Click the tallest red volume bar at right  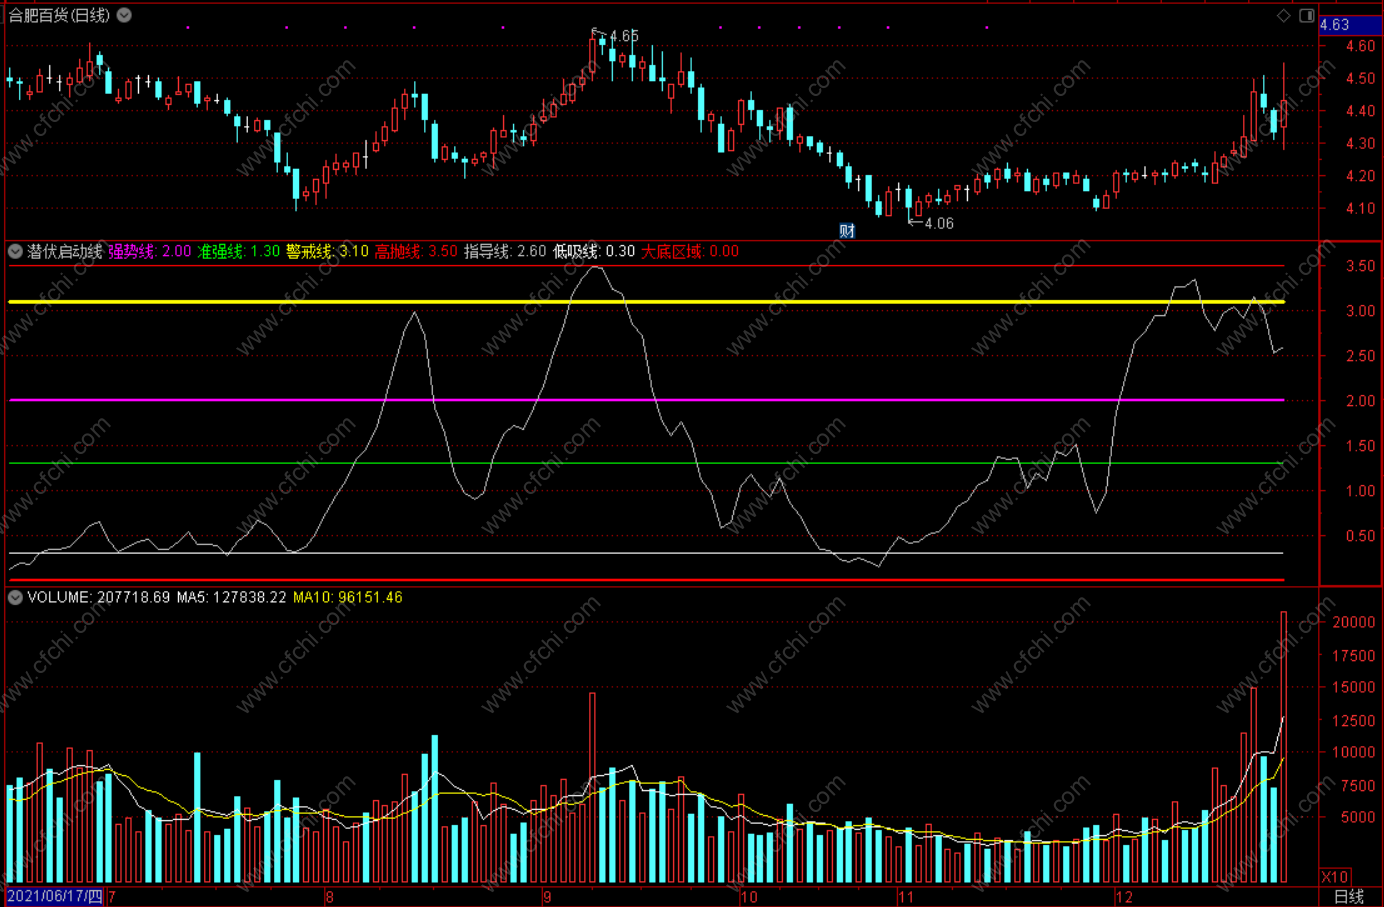1284,747
